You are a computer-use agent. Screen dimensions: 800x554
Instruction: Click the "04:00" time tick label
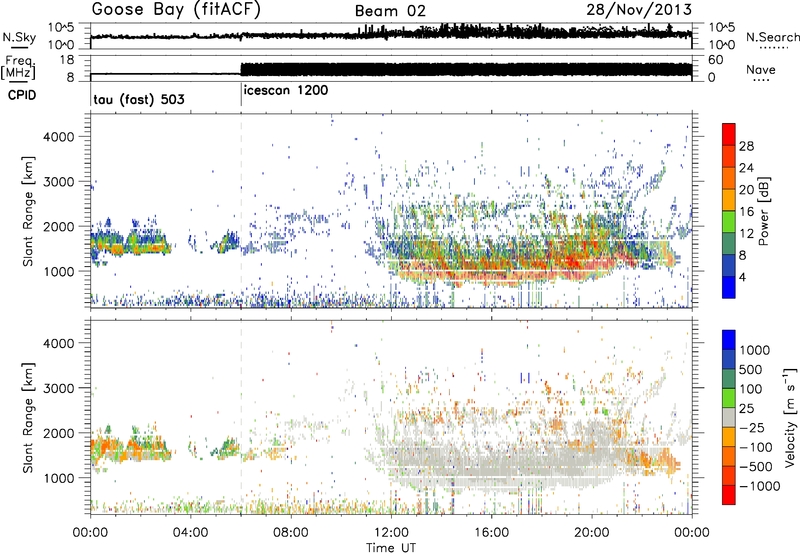click(190, 532)
